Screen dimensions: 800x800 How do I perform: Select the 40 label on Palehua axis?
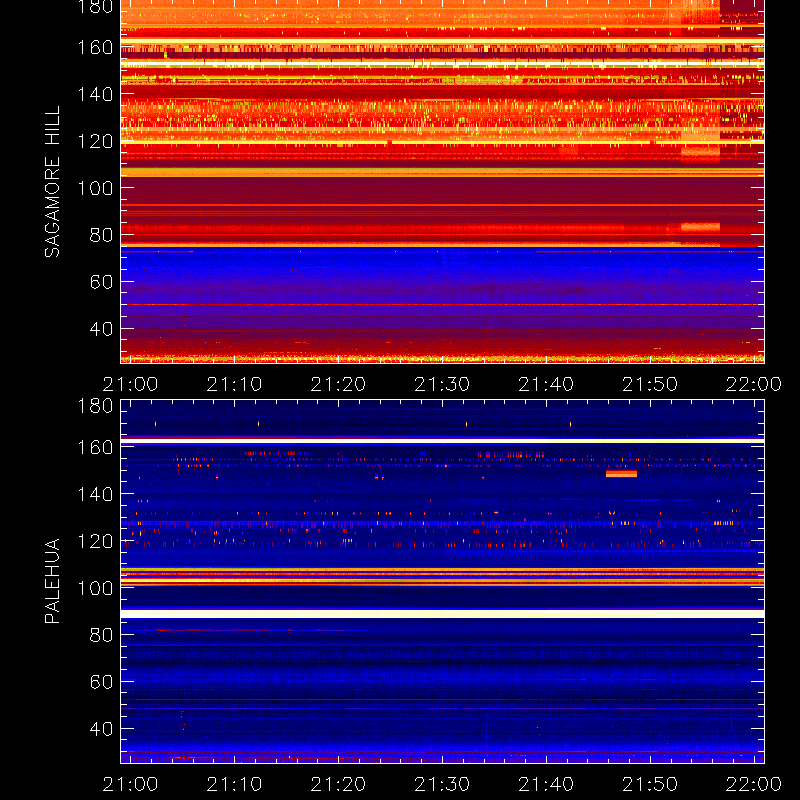point(101,729)
